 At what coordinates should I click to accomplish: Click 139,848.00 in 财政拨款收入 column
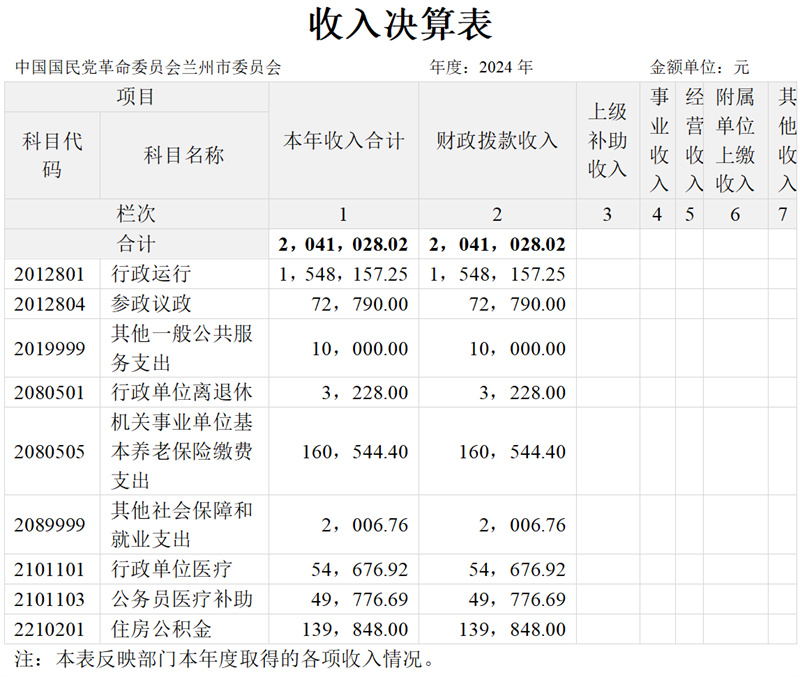coord(513,630)
